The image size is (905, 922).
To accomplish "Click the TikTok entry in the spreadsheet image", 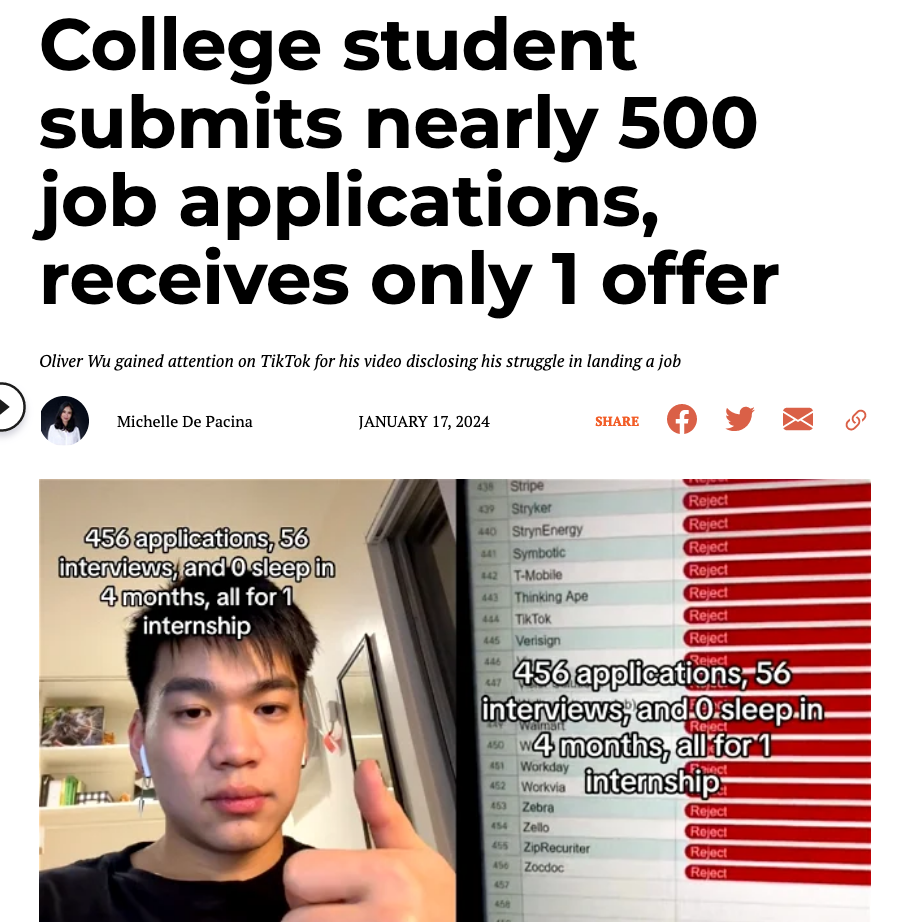I will (x=533, y=619).
